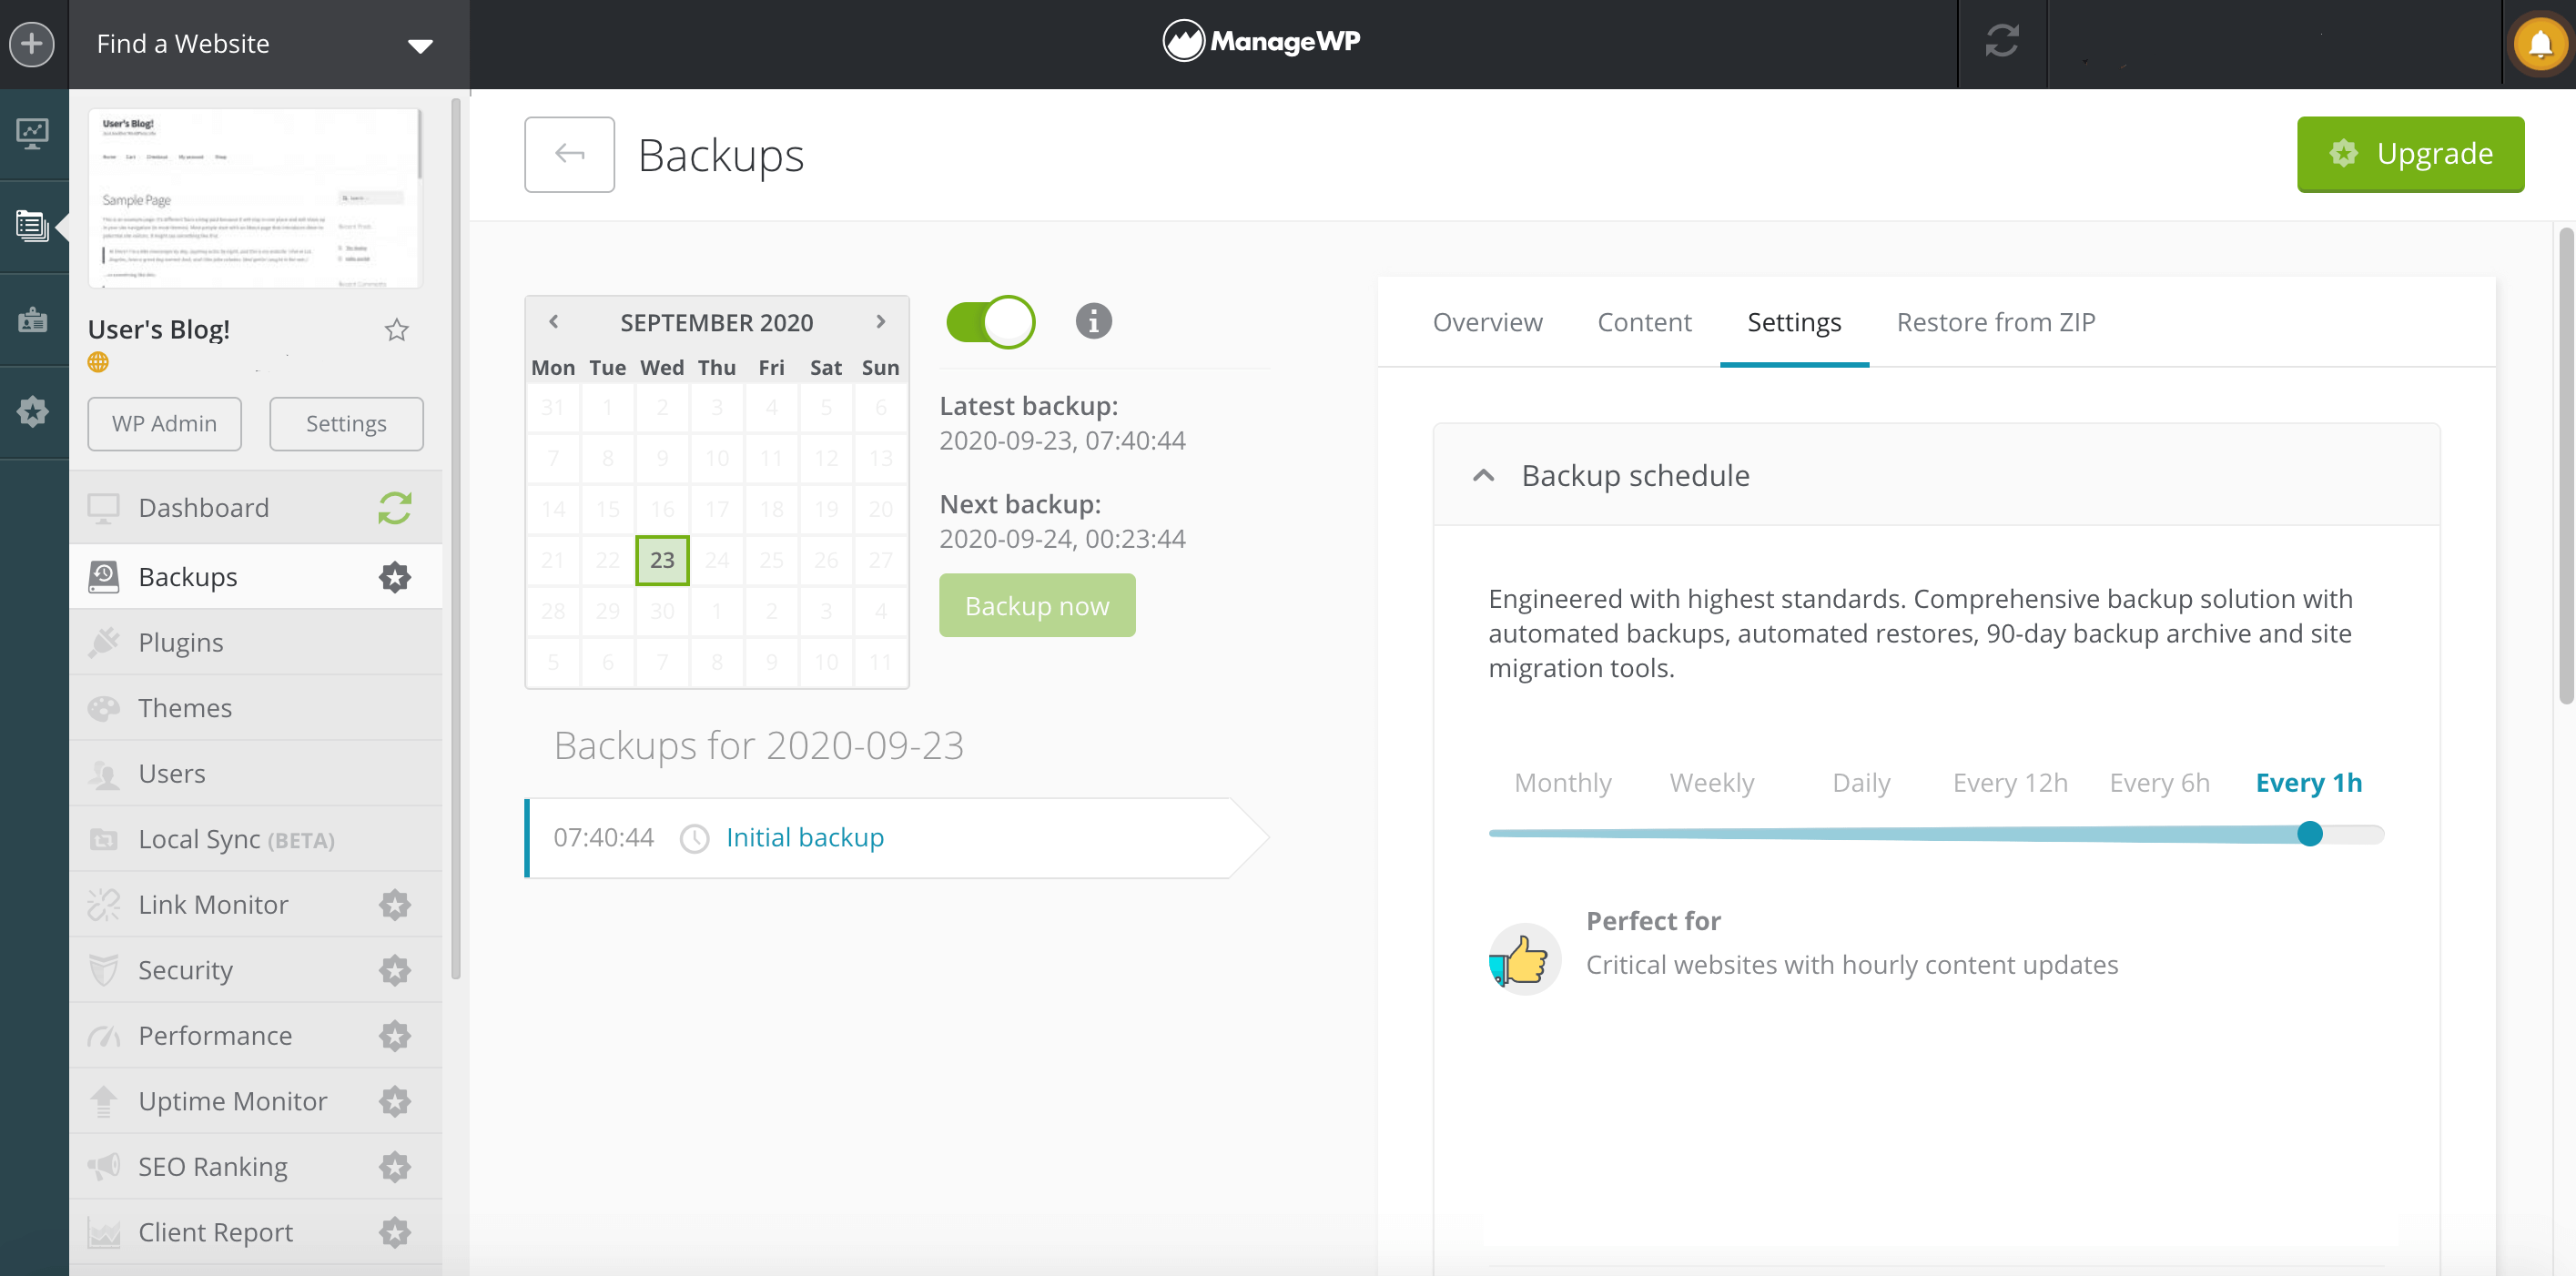Switch to the Overview tab
This screenshot has height=1276, width=2576.
[x=1487, y=322]
